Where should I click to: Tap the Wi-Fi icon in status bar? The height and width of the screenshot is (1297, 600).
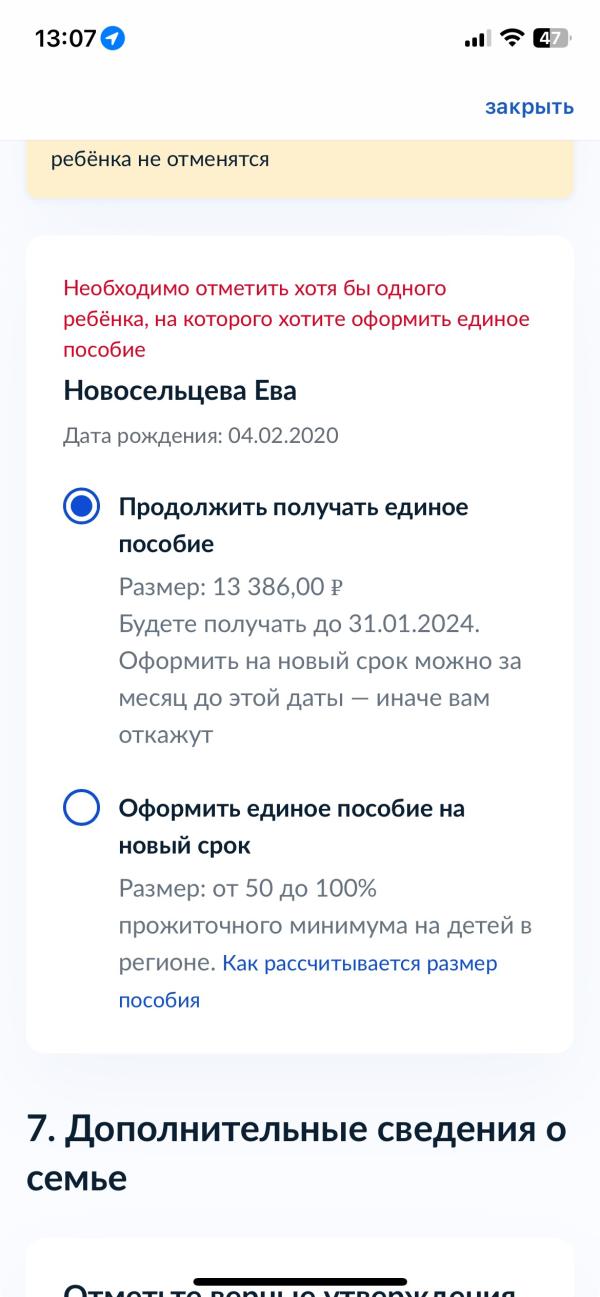point(513,38)
